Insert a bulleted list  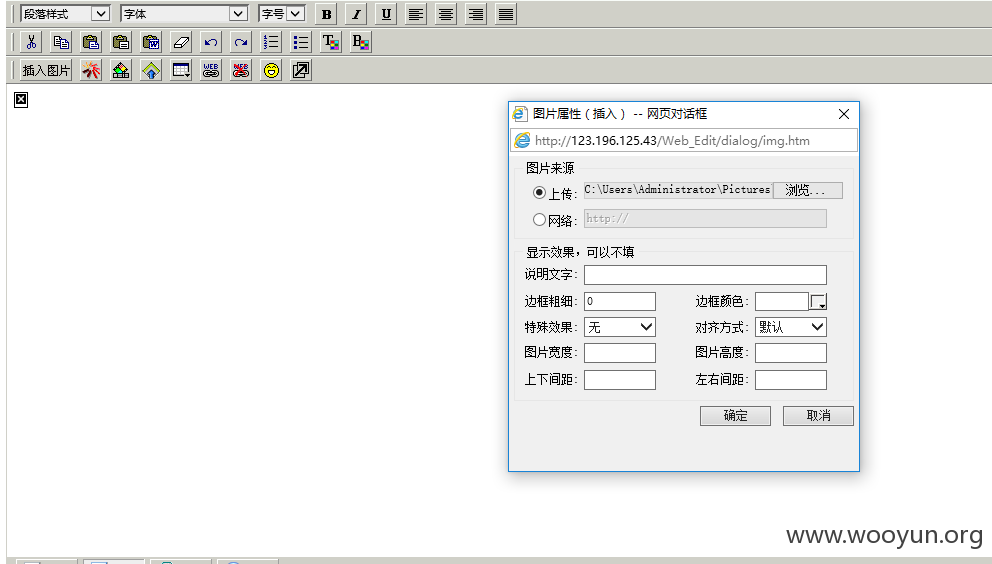point(301,42)
